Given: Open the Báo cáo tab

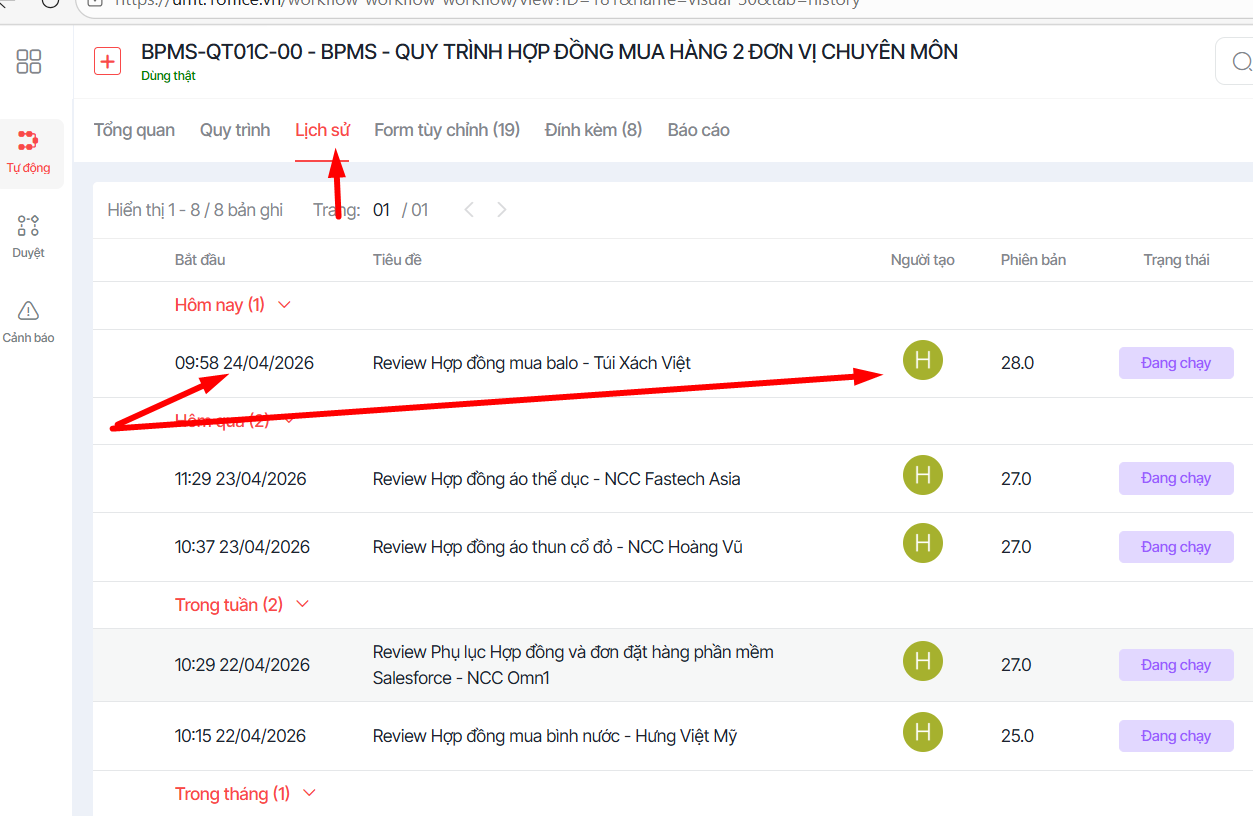Looking at the screenshot, I should pos(698,130).
